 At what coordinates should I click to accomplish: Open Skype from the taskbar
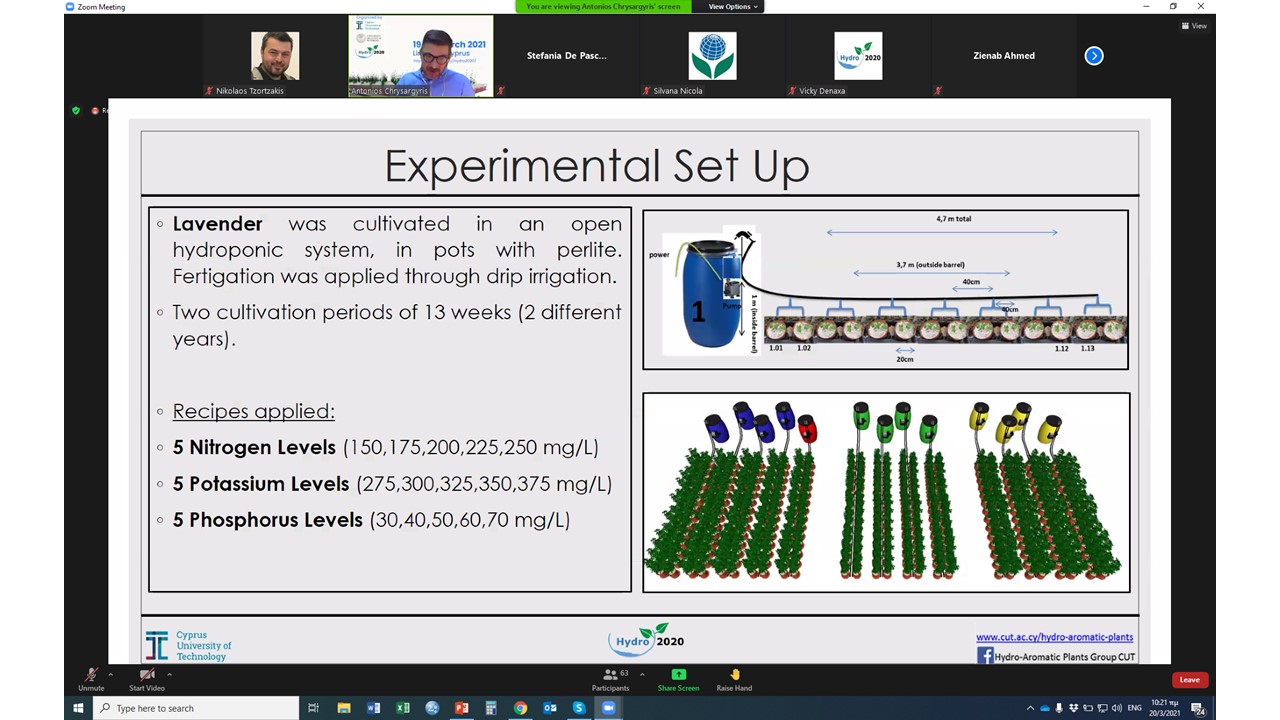tap(579, 708)
